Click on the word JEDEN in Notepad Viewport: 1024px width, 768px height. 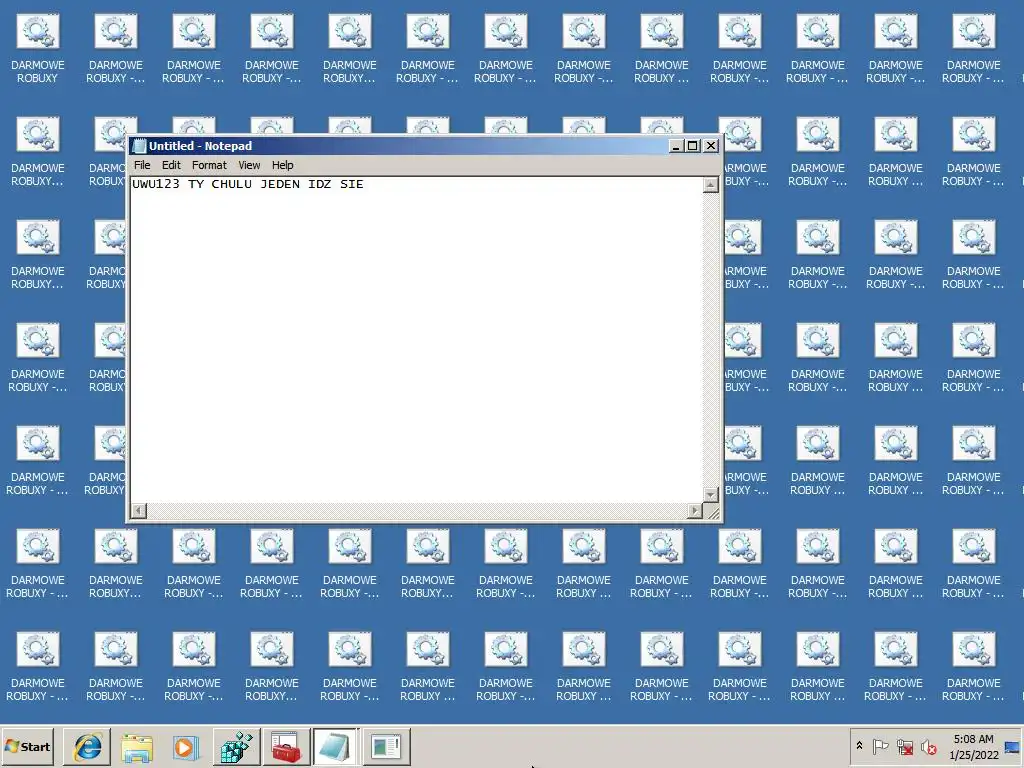(x=280, y=184)
